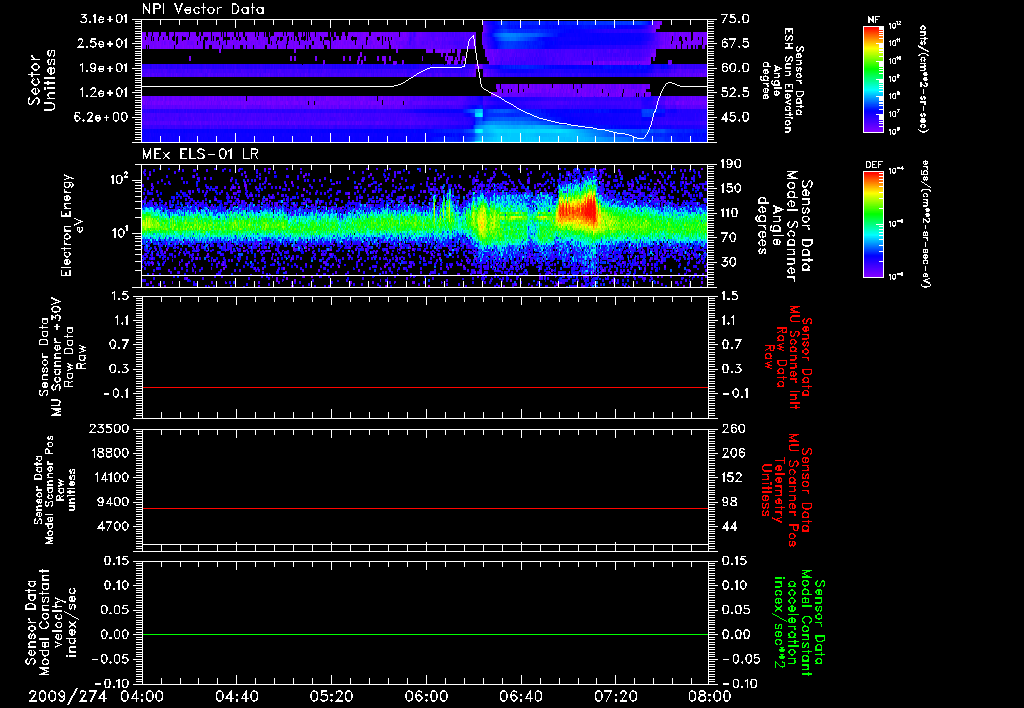The width and height of the screenshot is (1024, 708).
Task: Click the 60.0 elevation angle tick
Action: pos(735,68)
